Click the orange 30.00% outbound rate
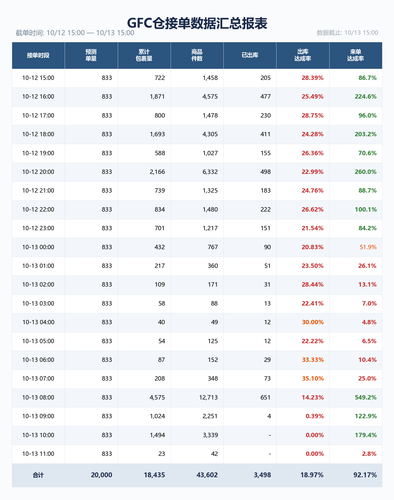 coord(312,322)
